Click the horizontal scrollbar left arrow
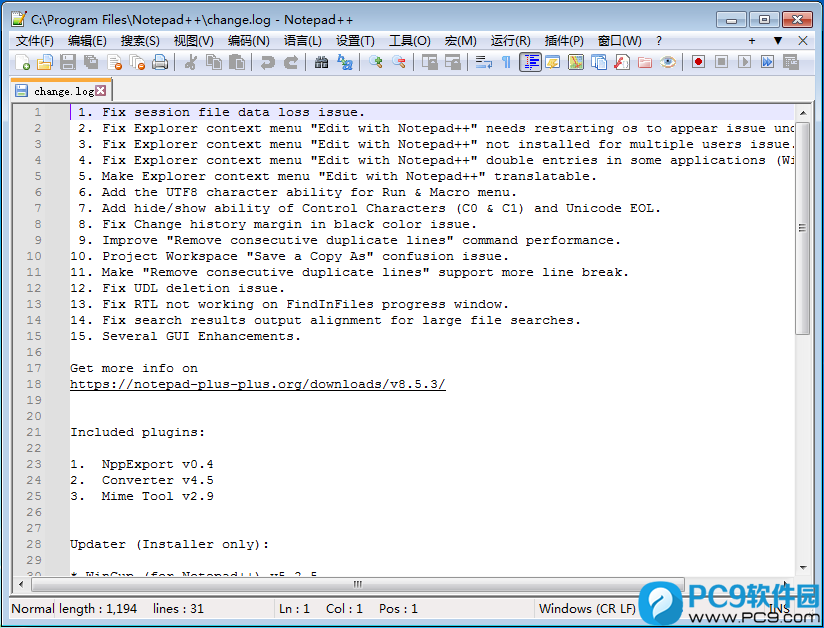The image size is (824, 628). pyautogui.click(x=21, y=584)
